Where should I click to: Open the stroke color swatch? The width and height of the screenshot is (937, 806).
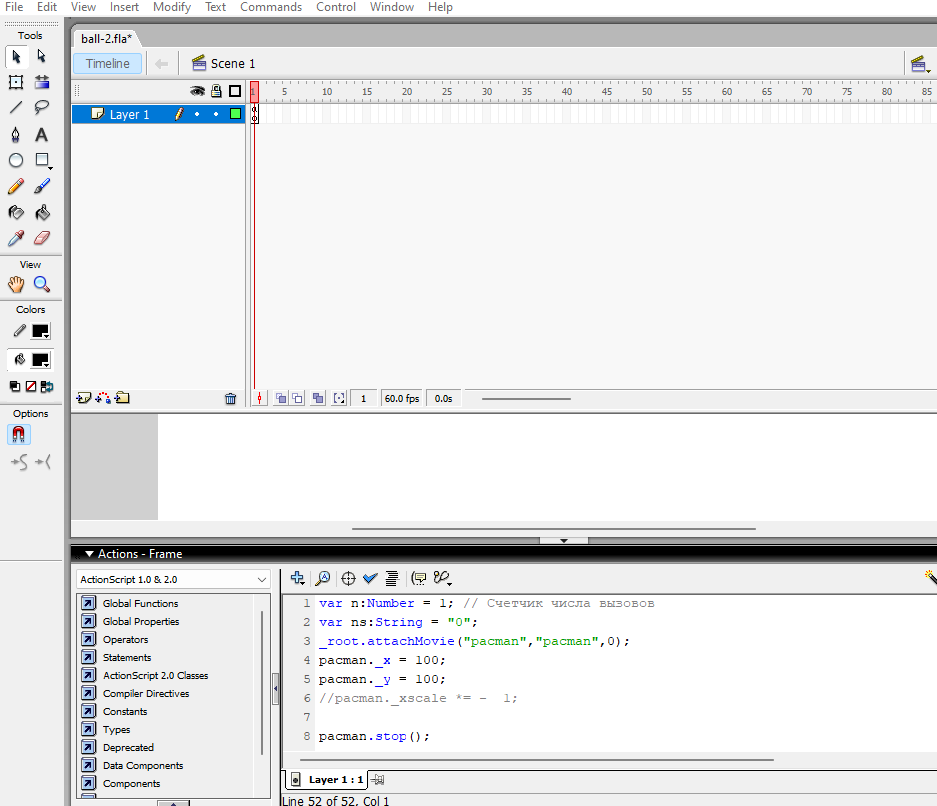coord(41,331)
